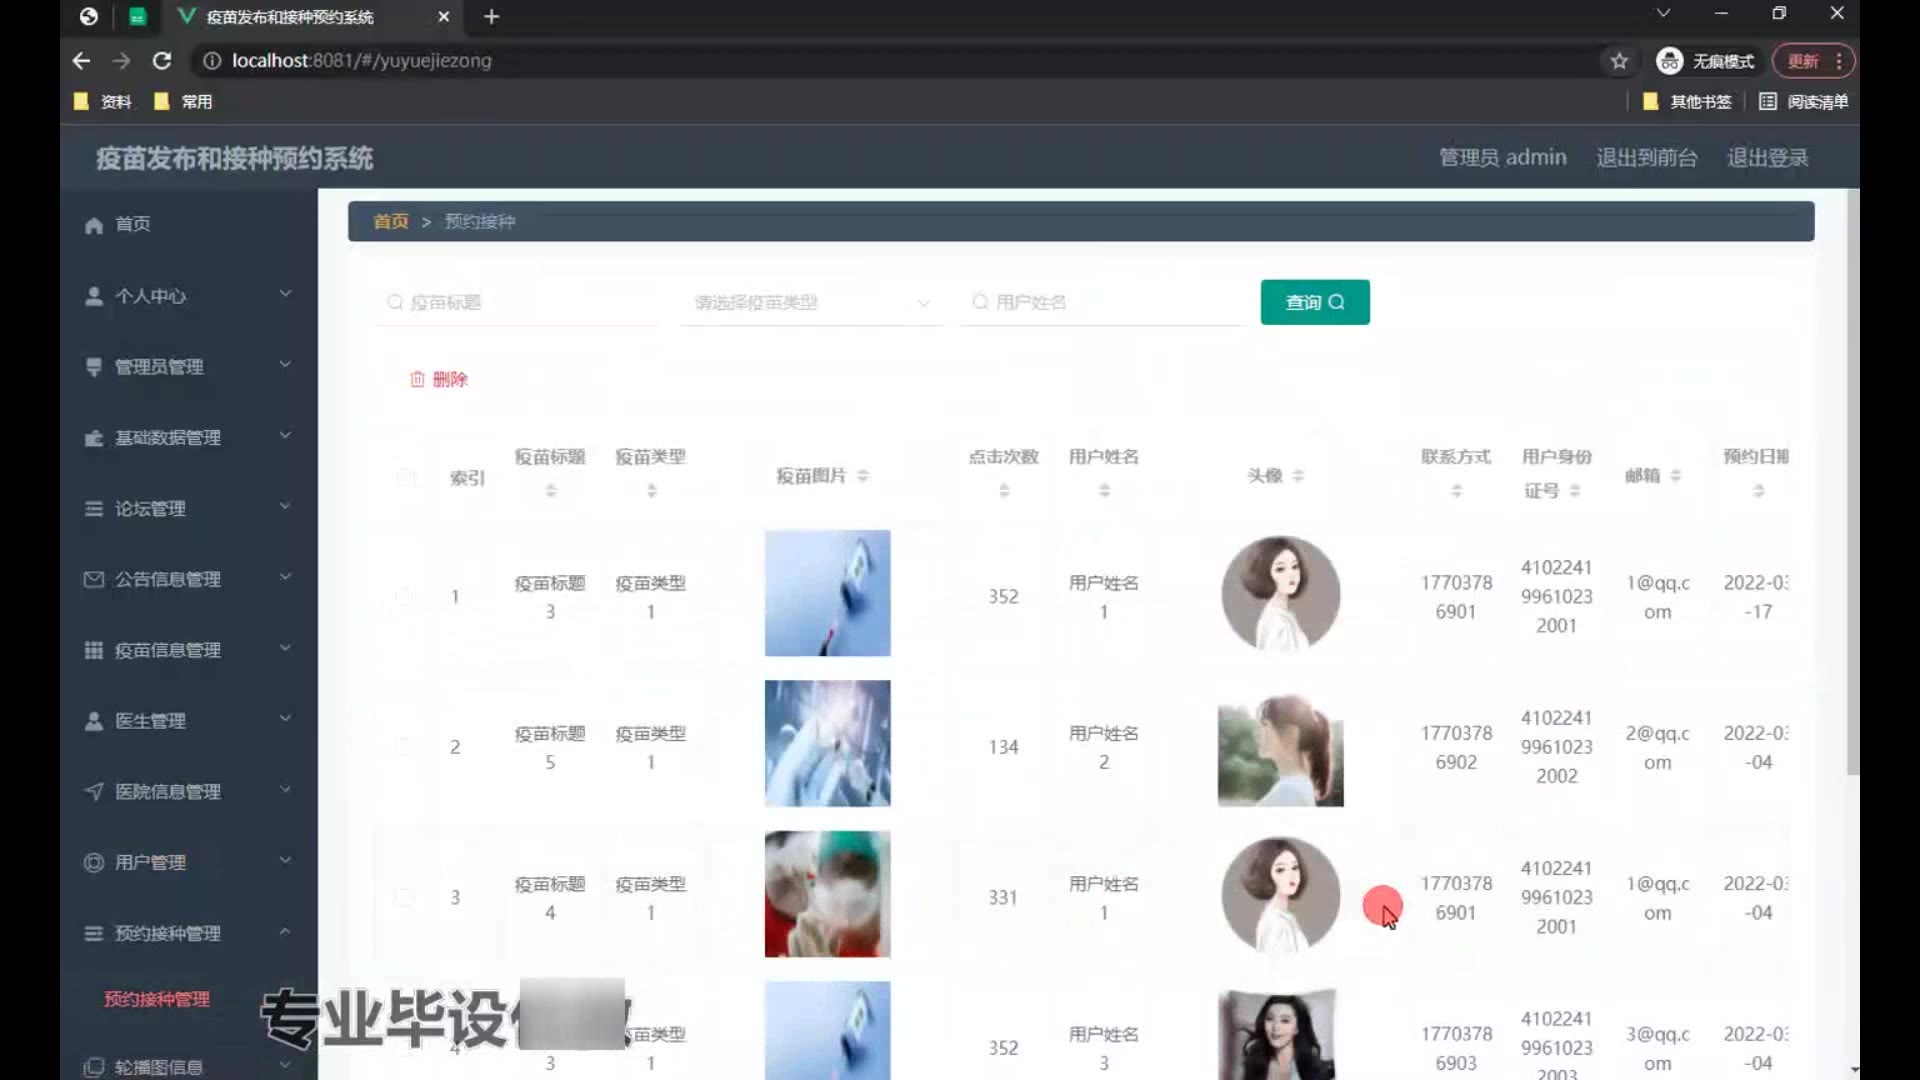This screenshot has width=1920, height=1080.
Task: Close the 疫苗发布和接种预约系统 browser tab
Action: 444,17
